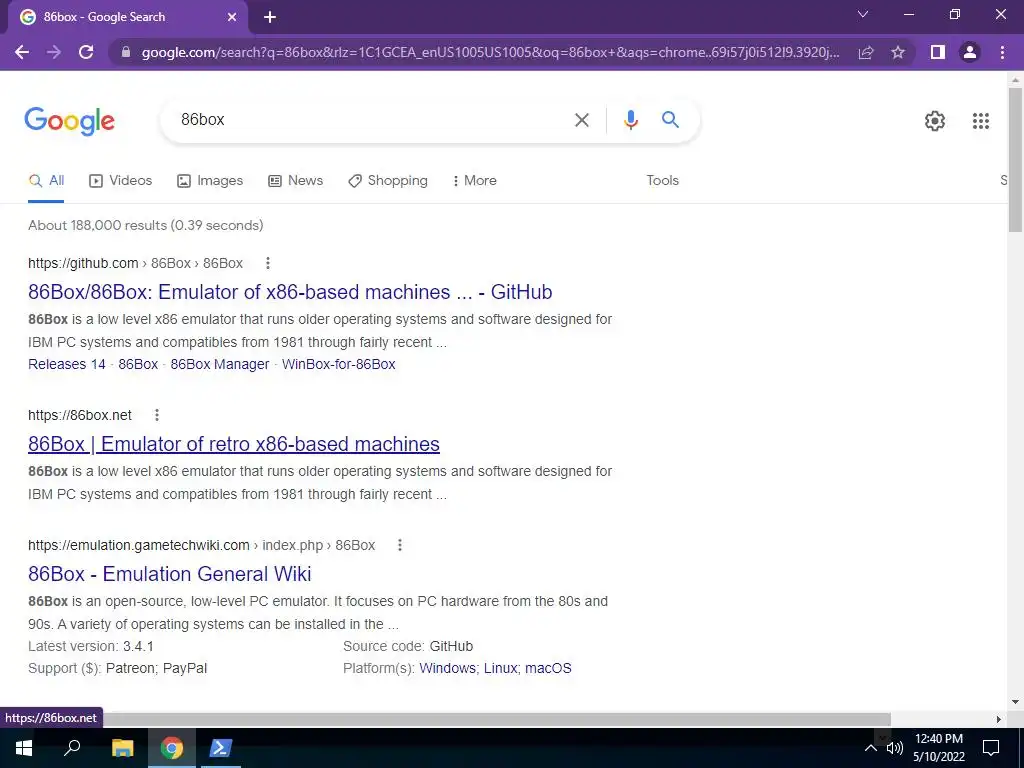The width and height of the screenshot is (1024, 768).
Task: Open PowerShell from the taskbar
Action: coord(219,748)
